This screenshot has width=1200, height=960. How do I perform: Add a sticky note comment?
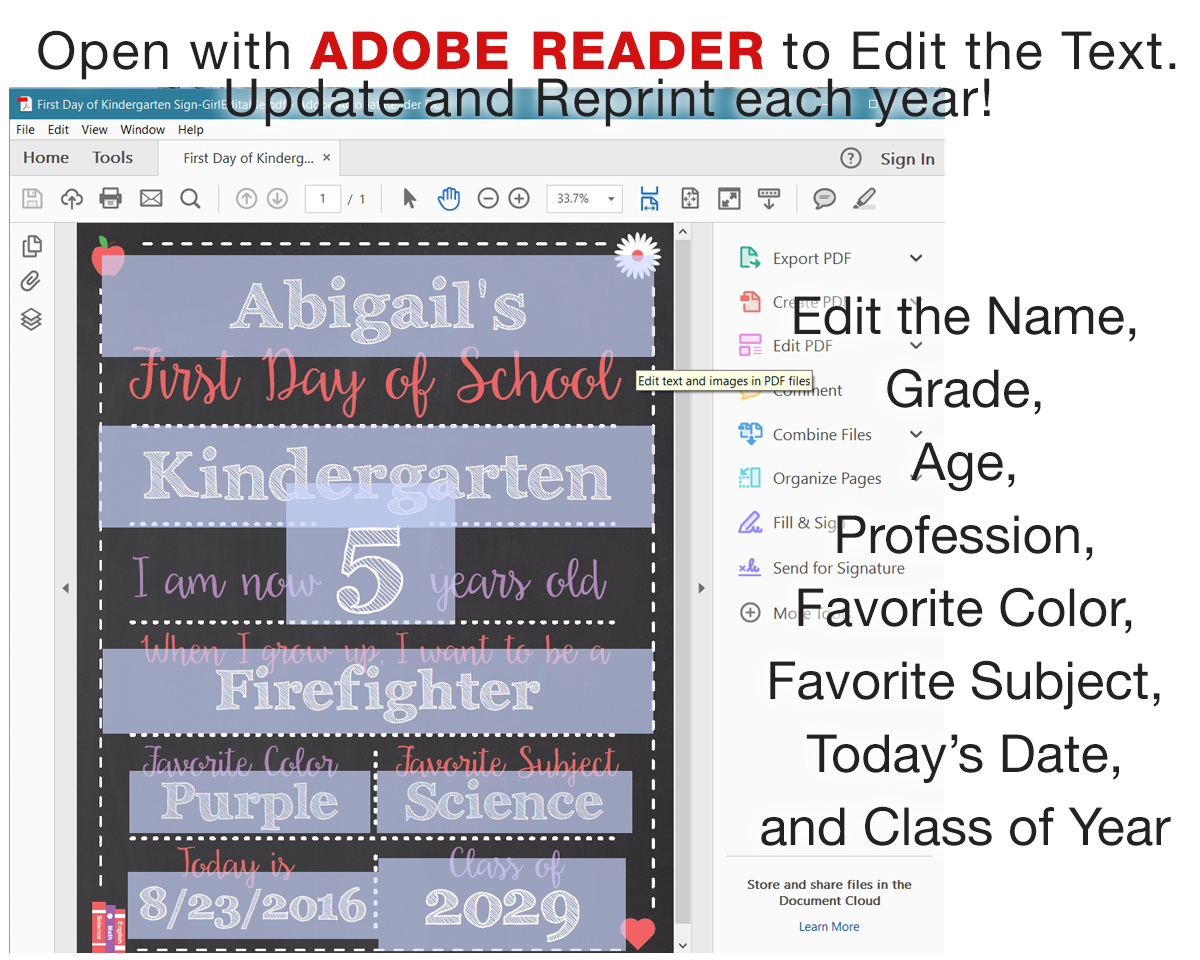pyautogui.click(x=824, y=198)
